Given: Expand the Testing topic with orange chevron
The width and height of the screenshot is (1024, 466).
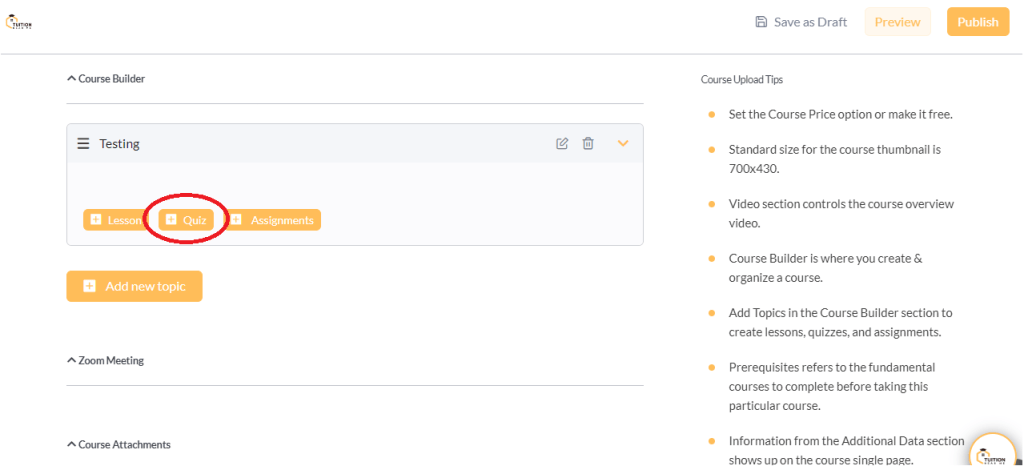Looking at the screenshot, I should point(623,144).
